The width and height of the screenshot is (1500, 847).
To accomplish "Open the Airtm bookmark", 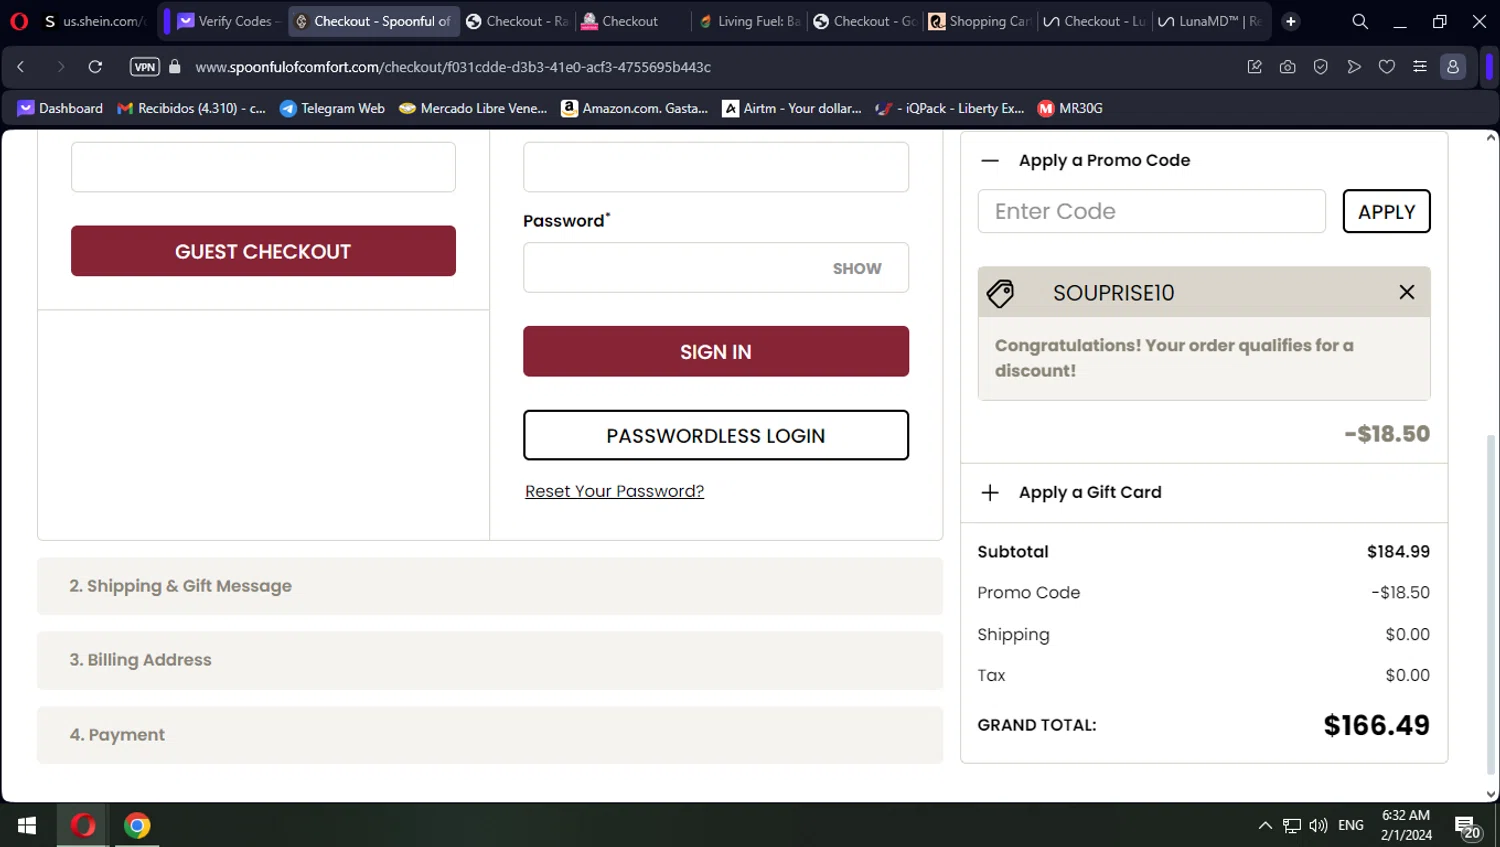I will click(791, 108).
